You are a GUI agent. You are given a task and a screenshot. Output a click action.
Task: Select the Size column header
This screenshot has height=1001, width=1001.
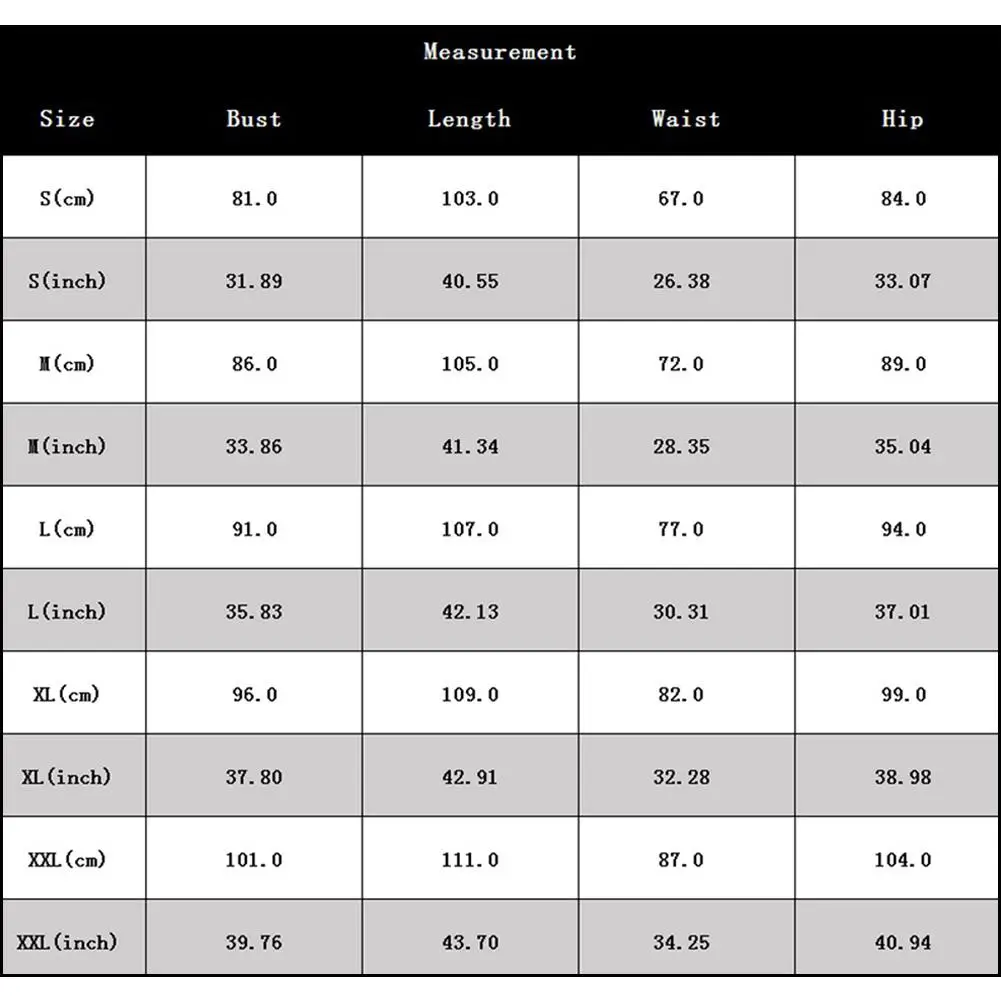(67, 119)
